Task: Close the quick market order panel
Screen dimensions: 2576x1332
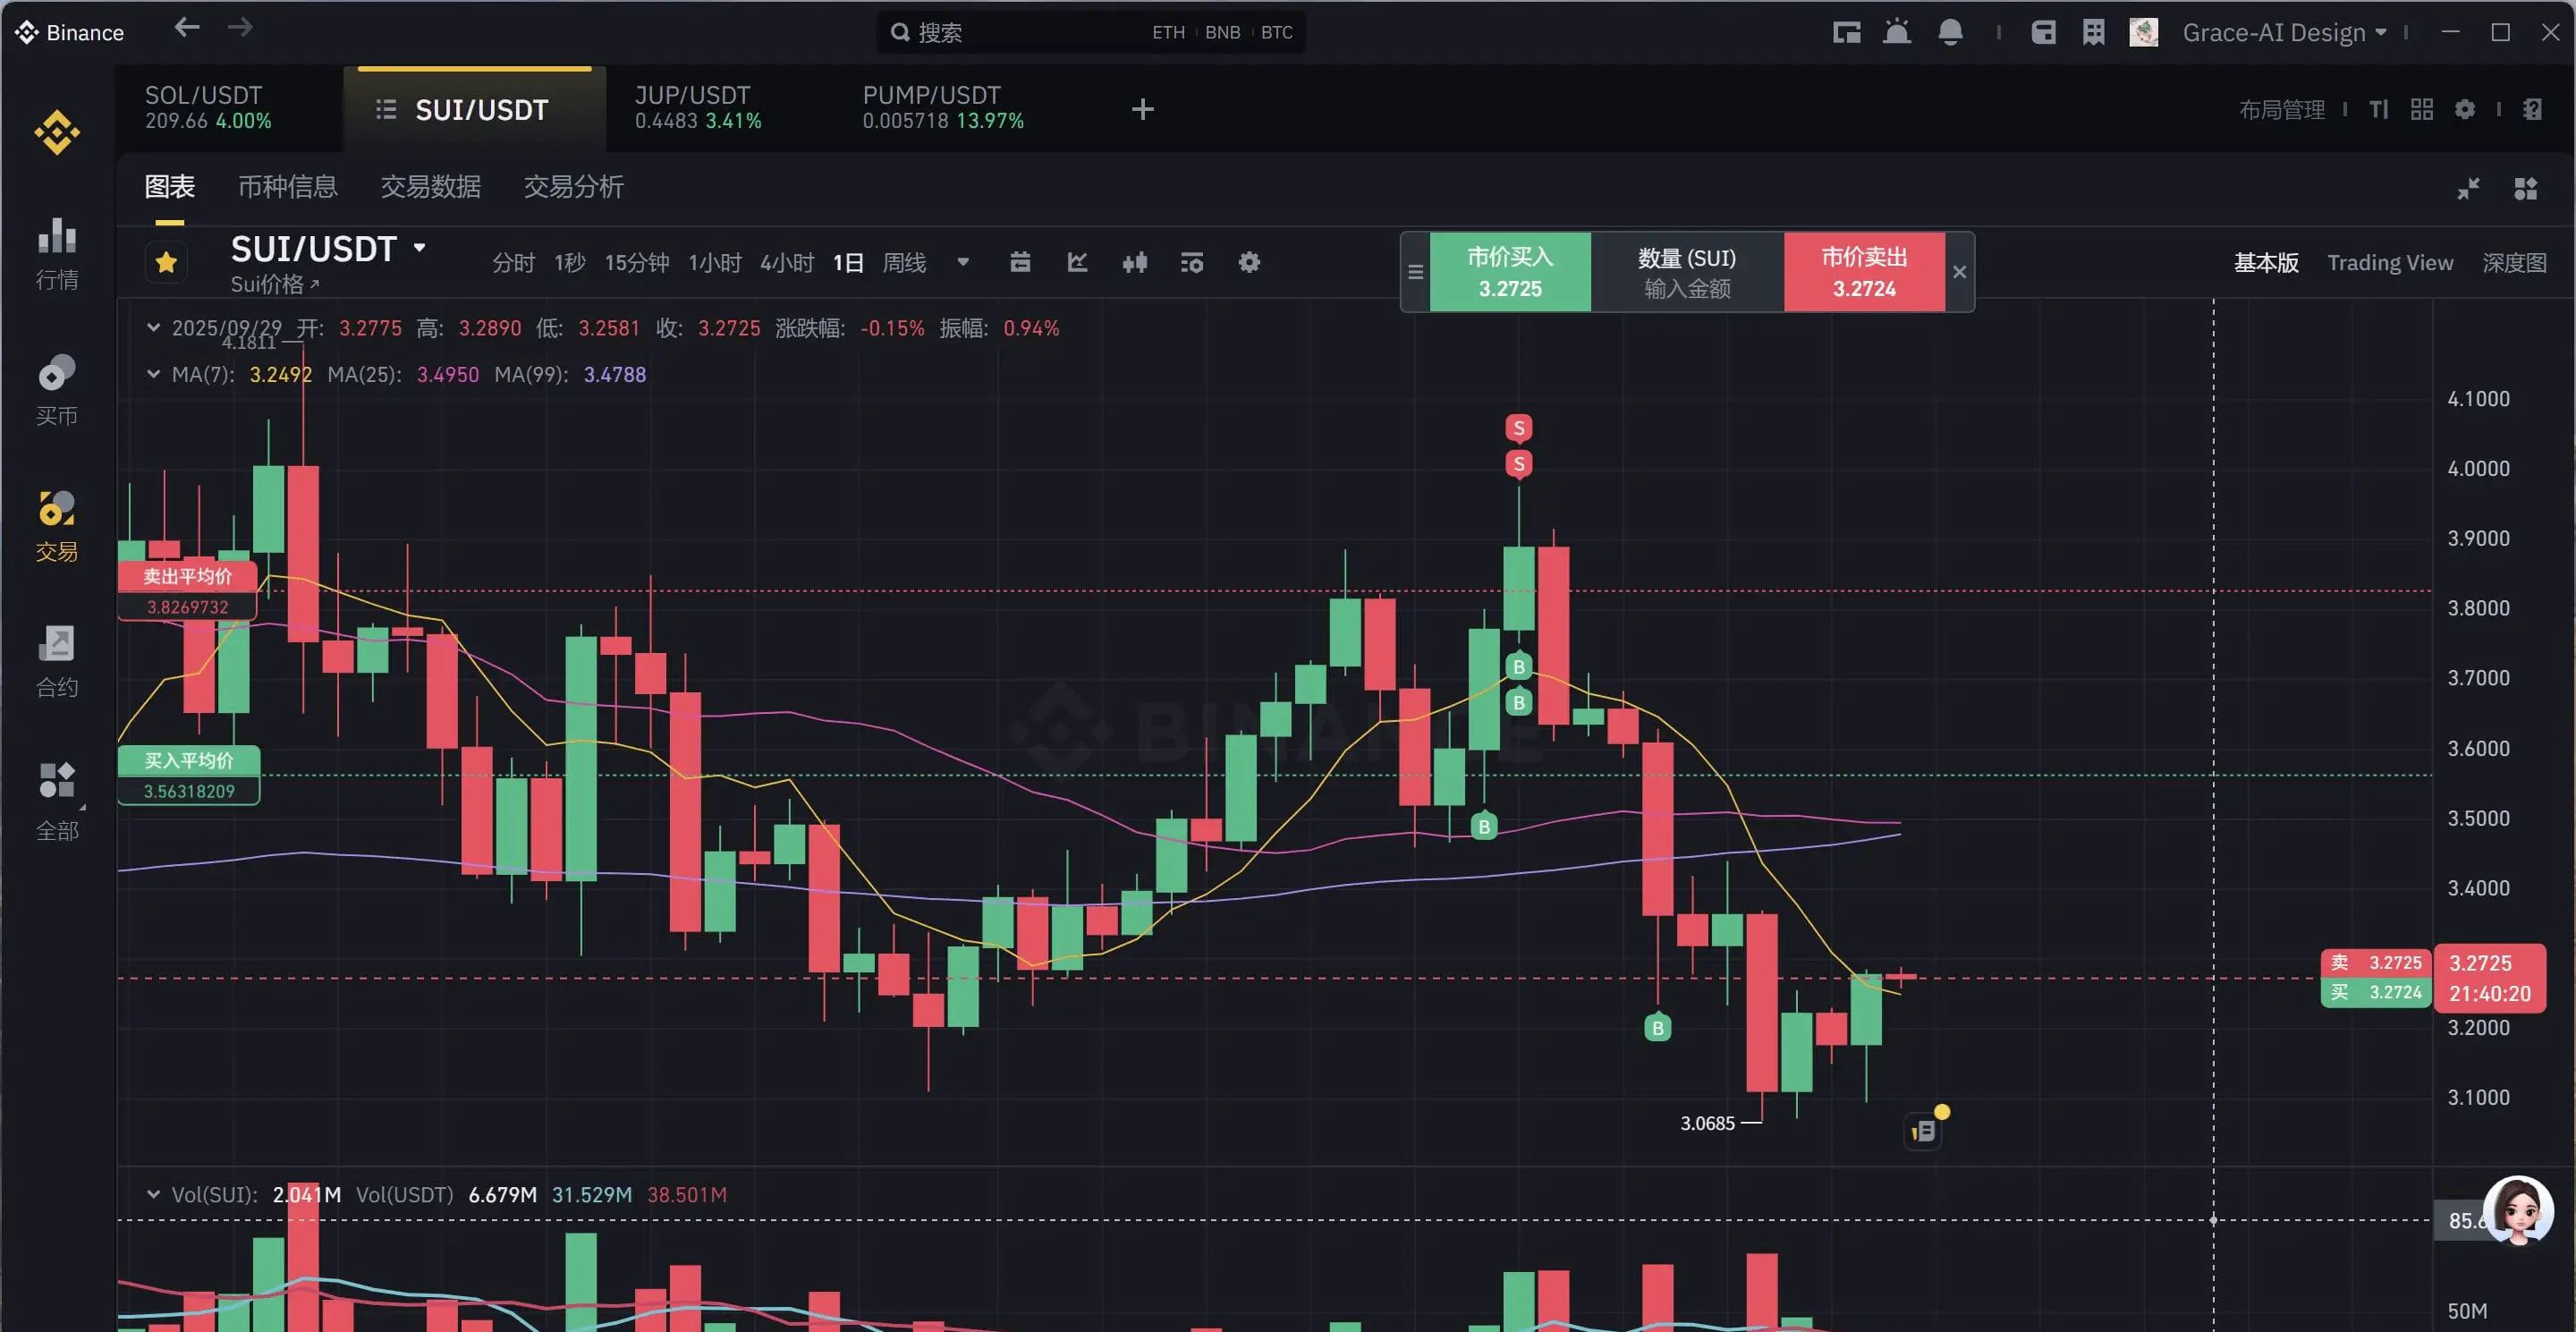Action: pyautogui.click(x=1959, y=272)
